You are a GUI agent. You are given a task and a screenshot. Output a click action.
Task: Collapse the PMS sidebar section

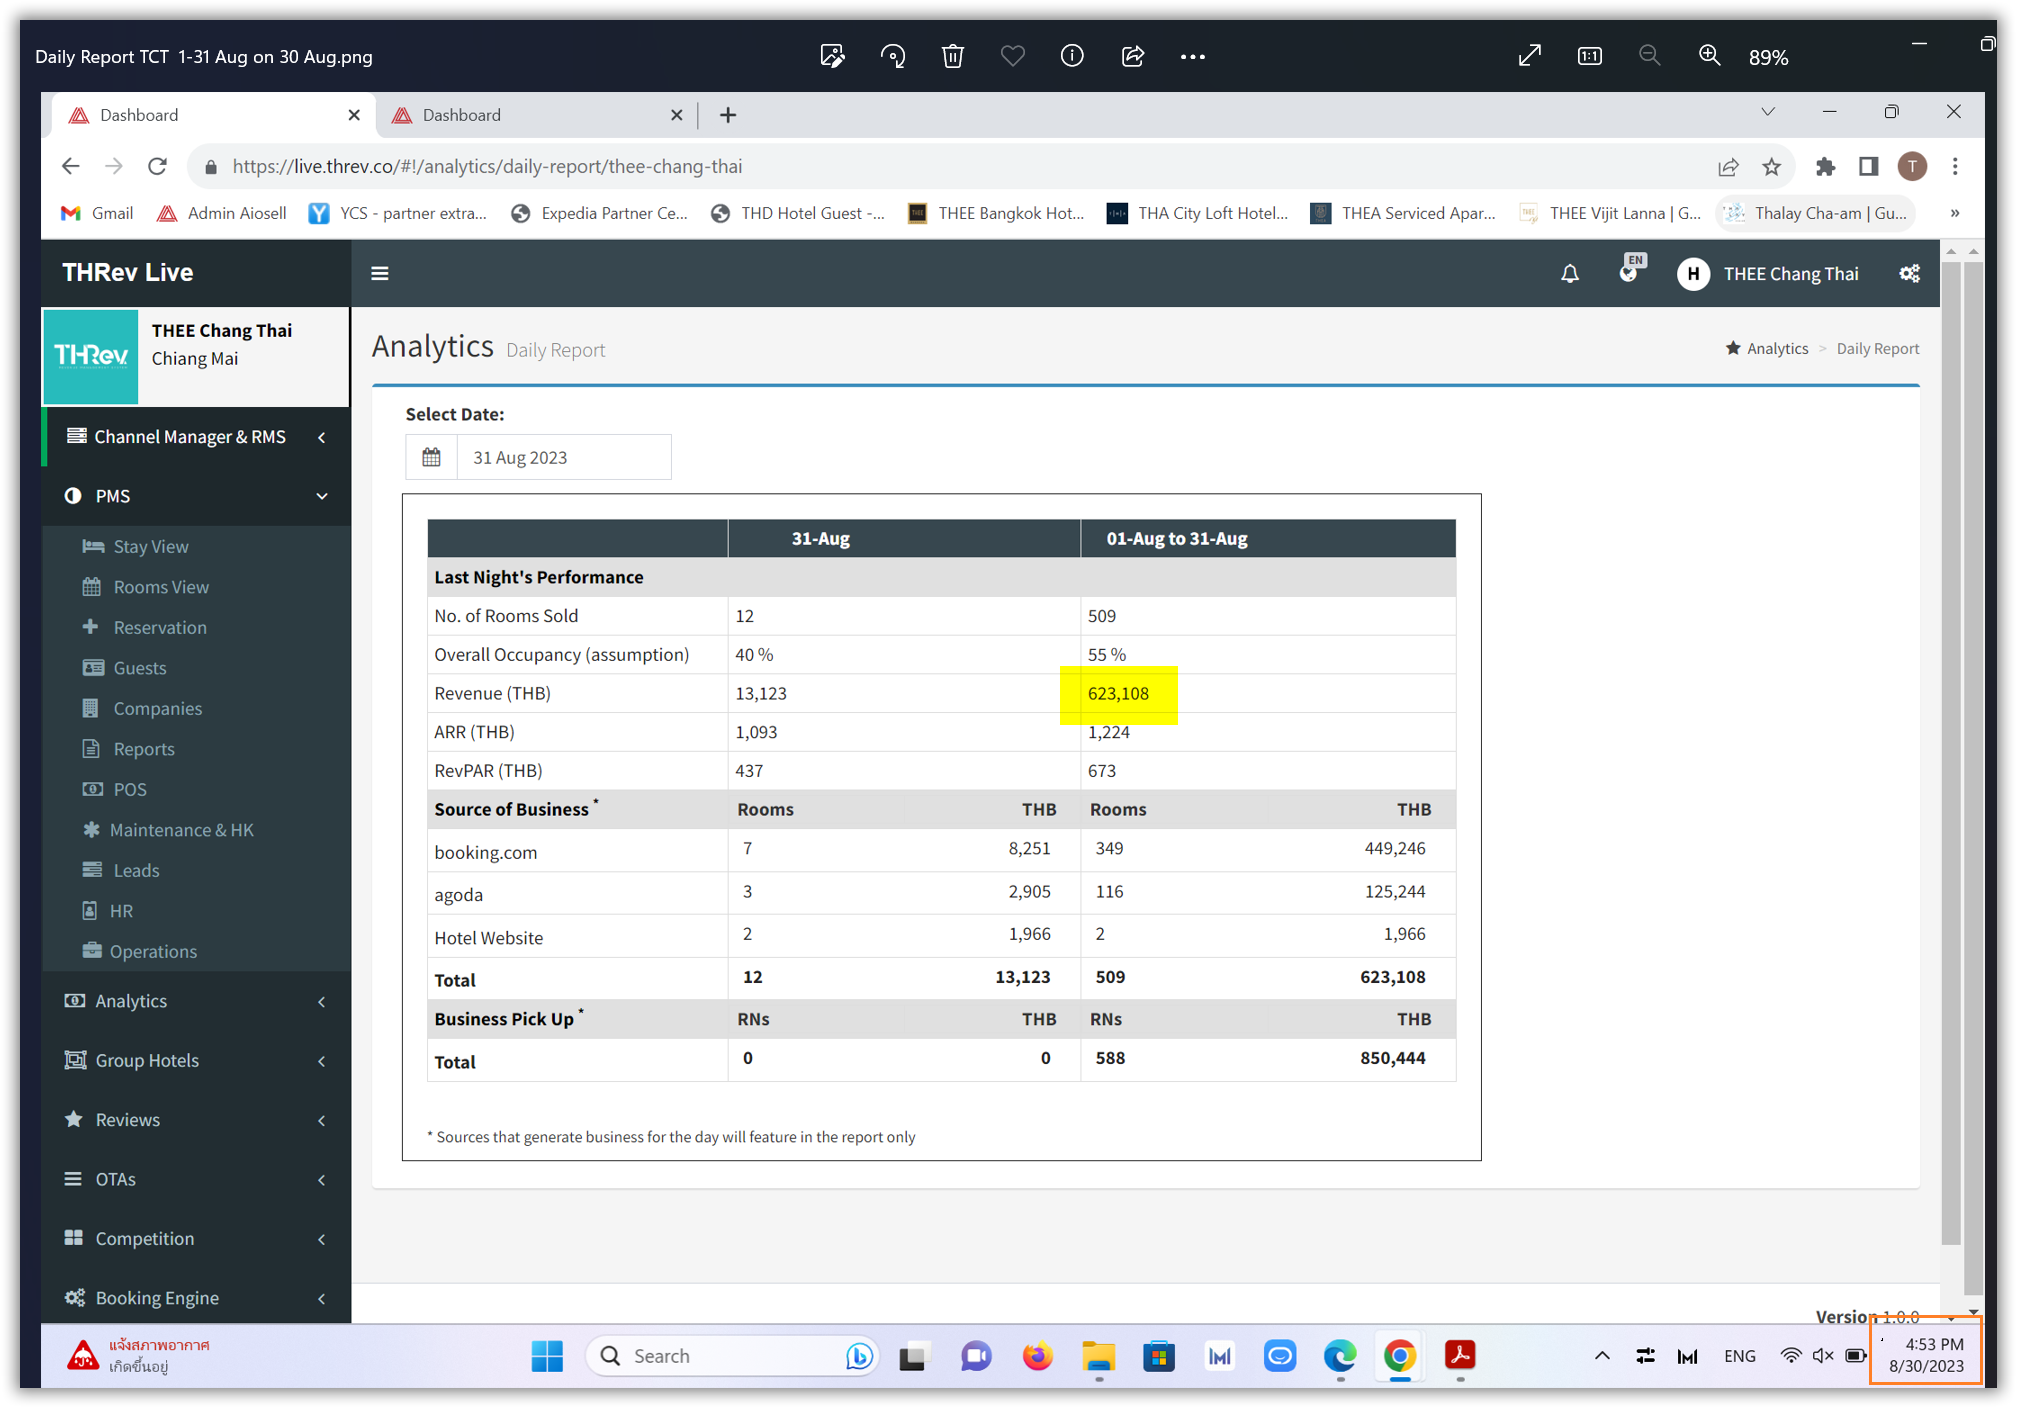pos(321,495)
